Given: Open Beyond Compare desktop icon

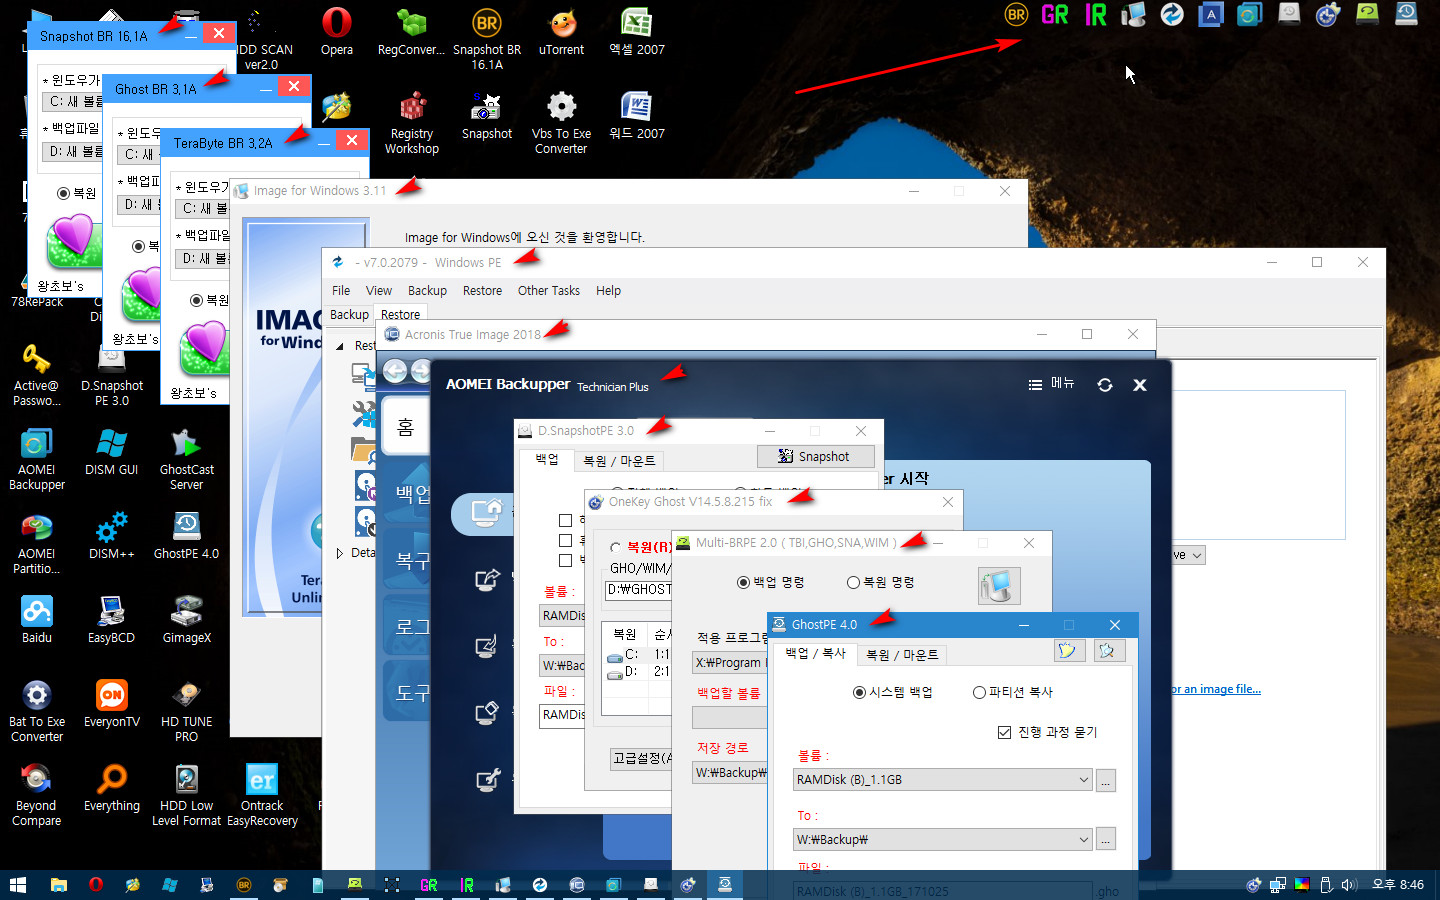Looking at the screenshot, I should coord(36,795).
